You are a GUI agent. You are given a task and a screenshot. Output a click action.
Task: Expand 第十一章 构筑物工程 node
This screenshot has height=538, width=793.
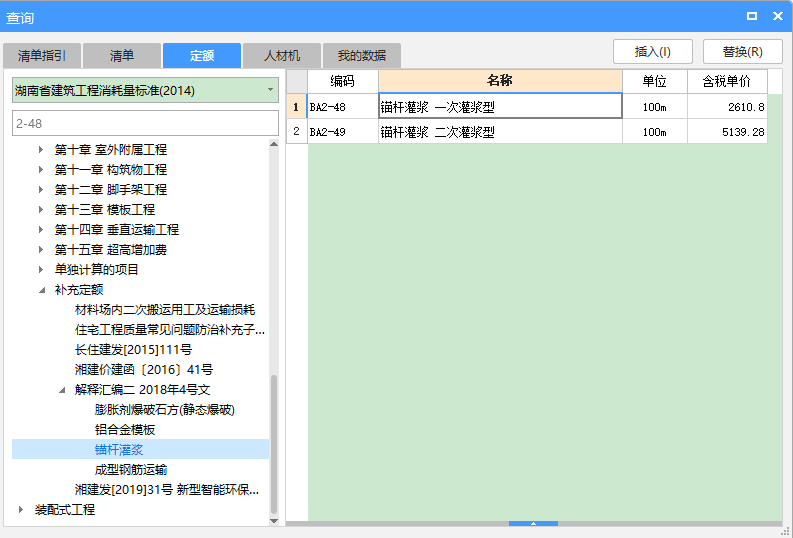(x=41, y=169)
